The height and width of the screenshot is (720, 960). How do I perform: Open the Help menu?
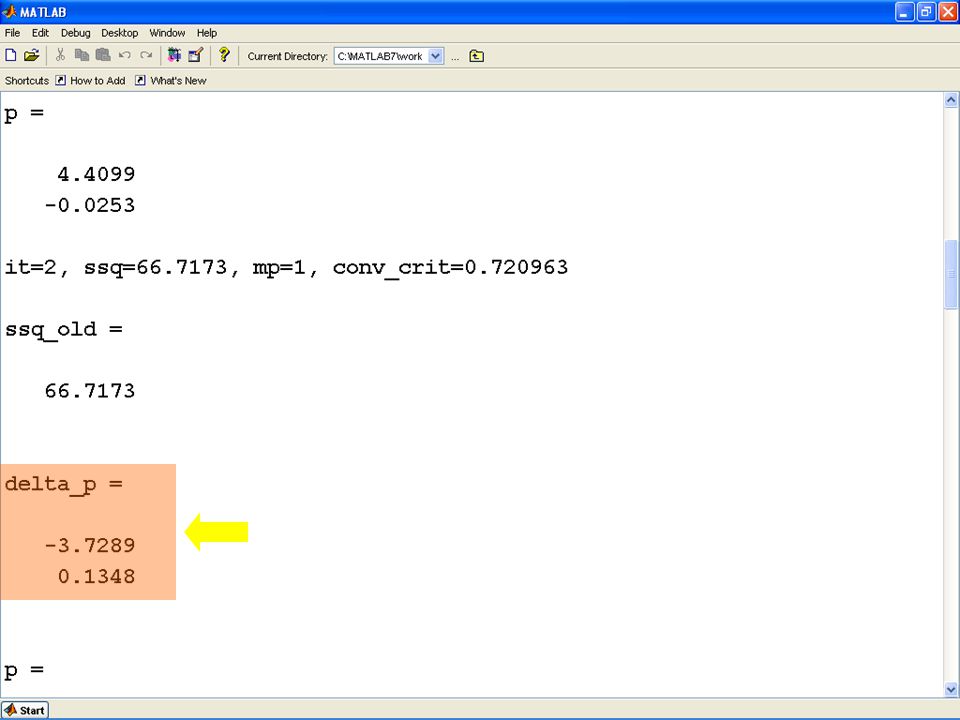coord(207,33)
